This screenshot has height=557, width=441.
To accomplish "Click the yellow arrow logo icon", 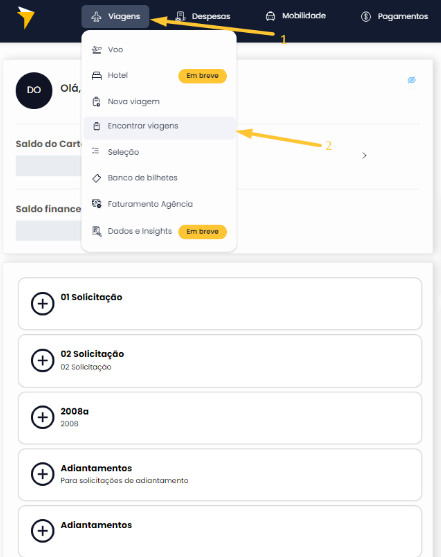I will 26,17.
